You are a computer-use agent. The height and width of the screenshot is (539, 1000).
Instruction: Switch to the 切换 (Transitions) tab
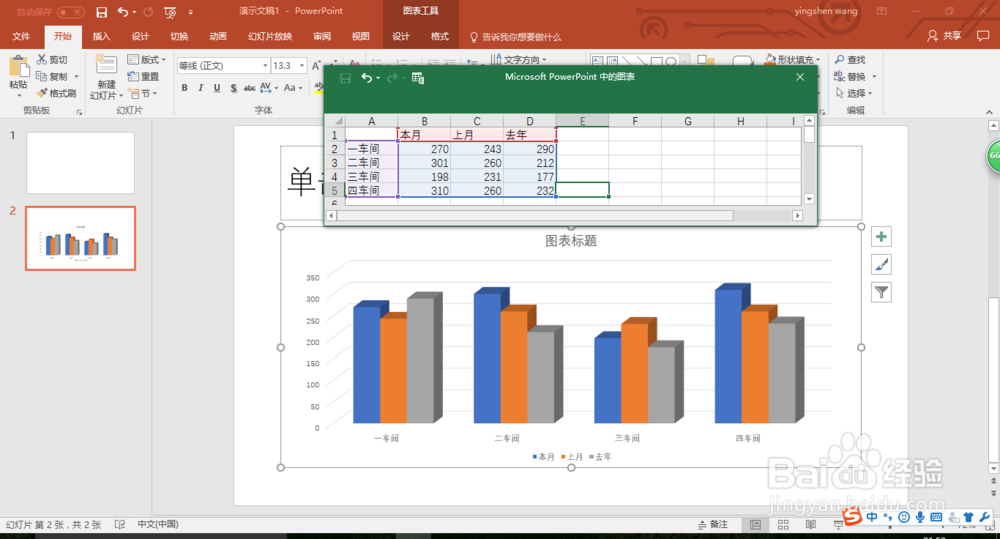point(179,36)
